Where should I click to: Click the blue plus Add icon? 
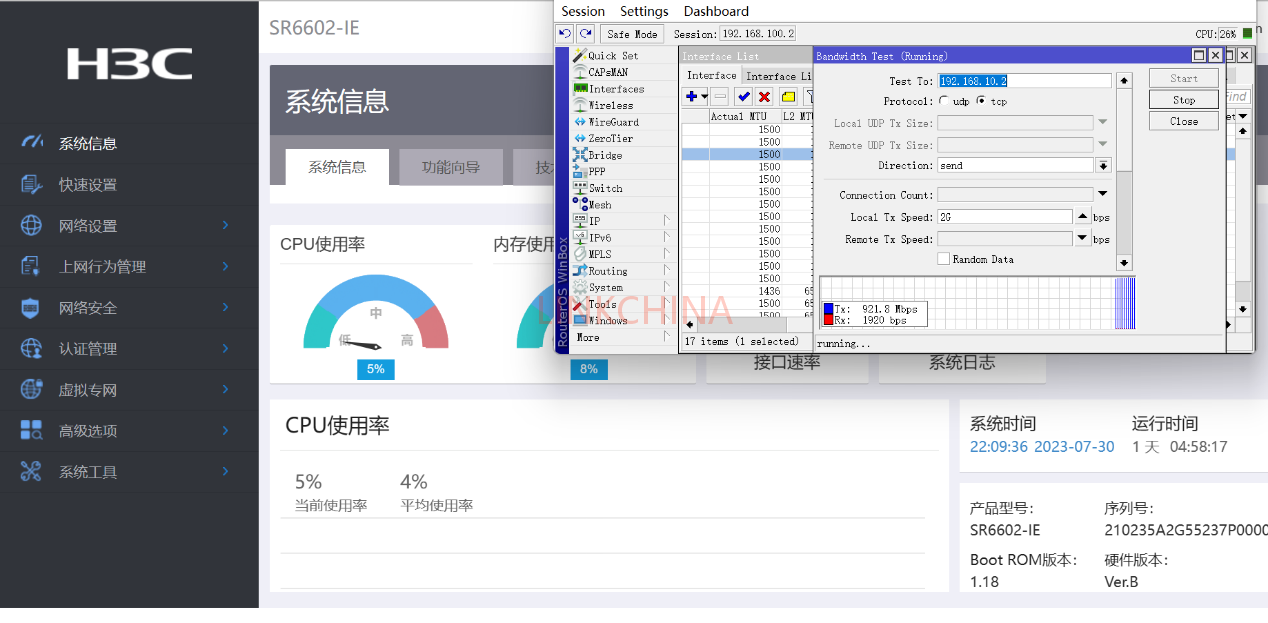tap(691, 96)
